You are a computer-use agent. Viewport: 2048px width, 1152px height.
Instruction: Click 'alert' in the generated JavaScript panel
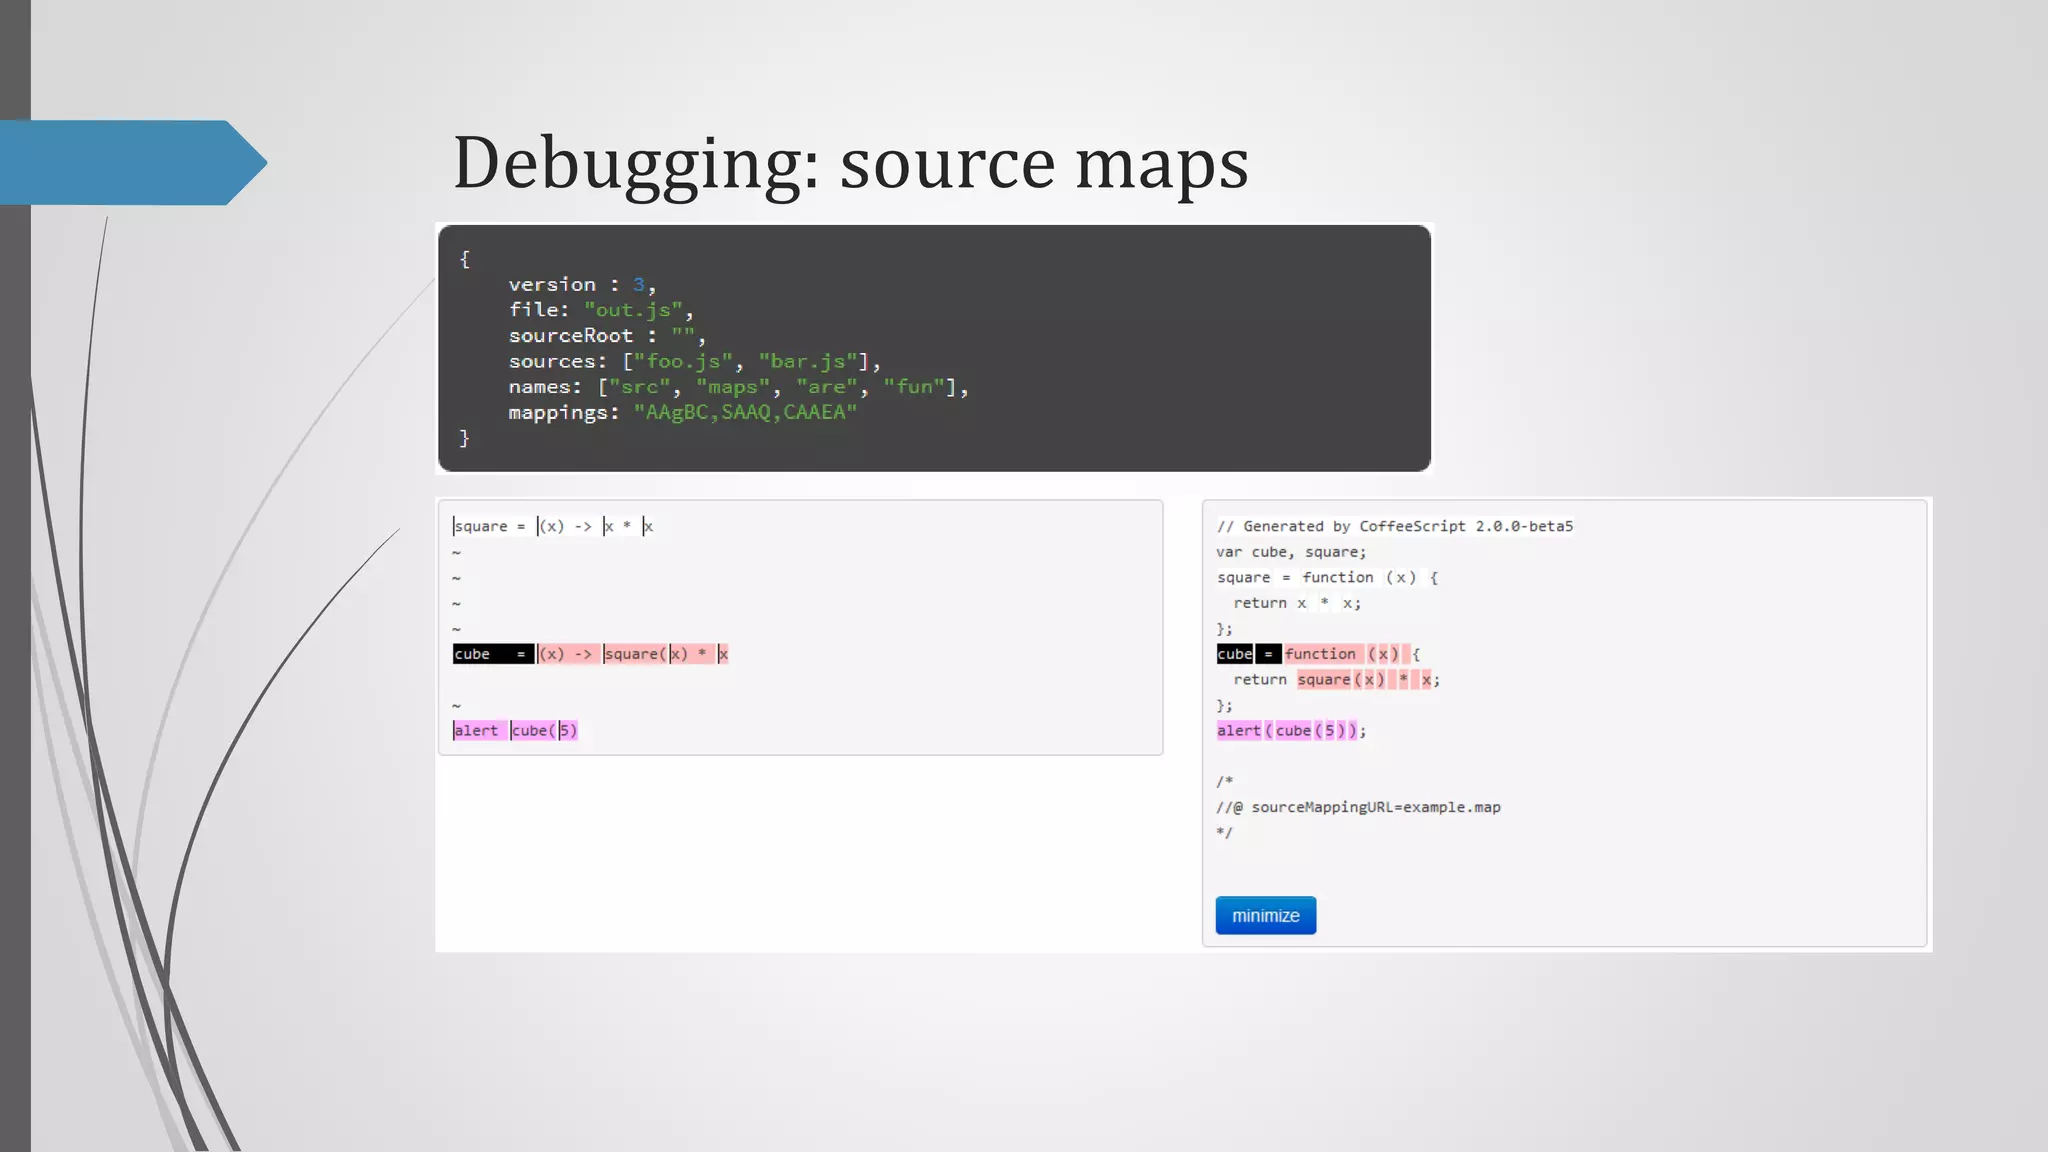tap(1238, 731)
